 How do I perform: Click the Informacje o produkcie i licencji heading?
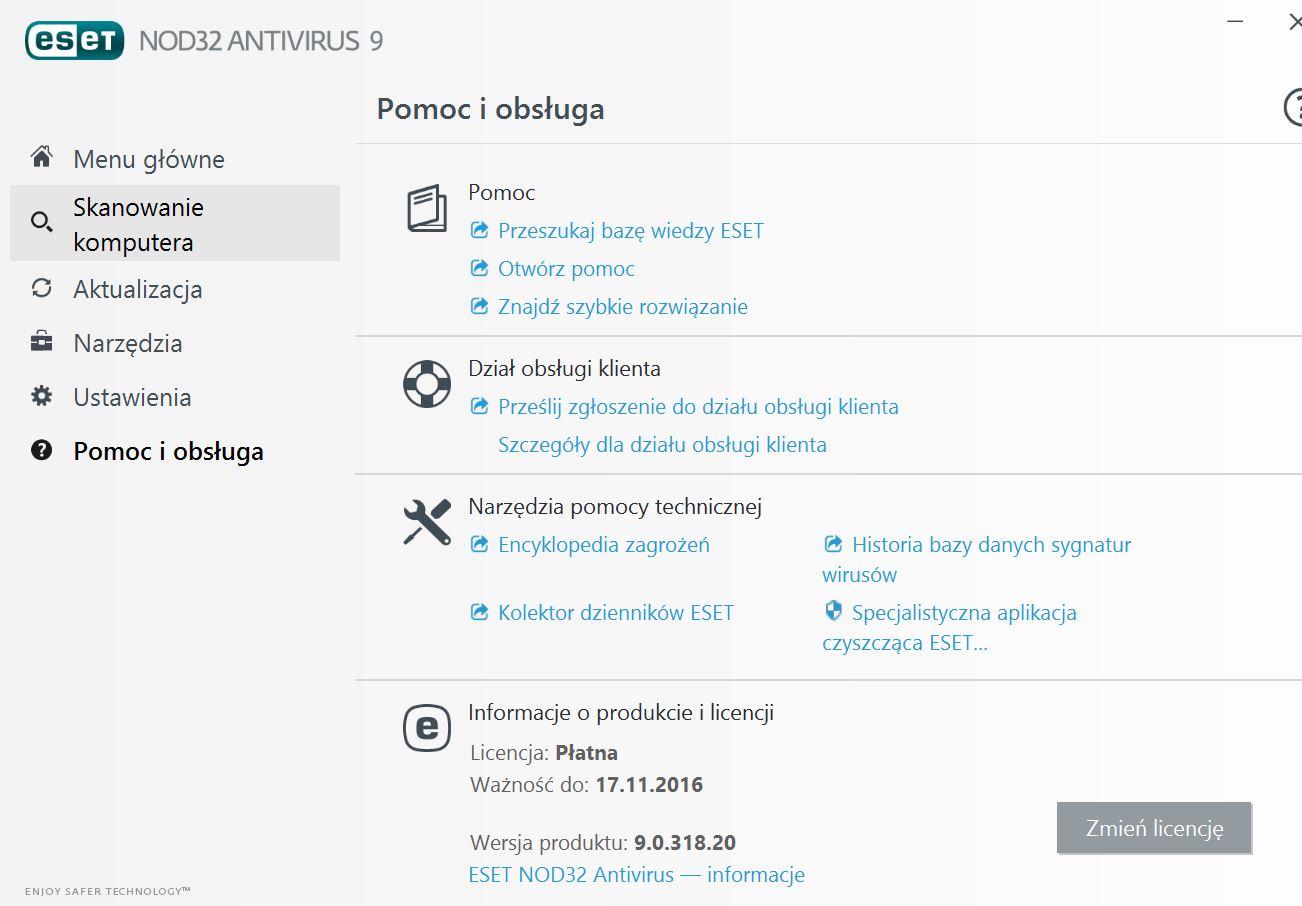(621, 713)
